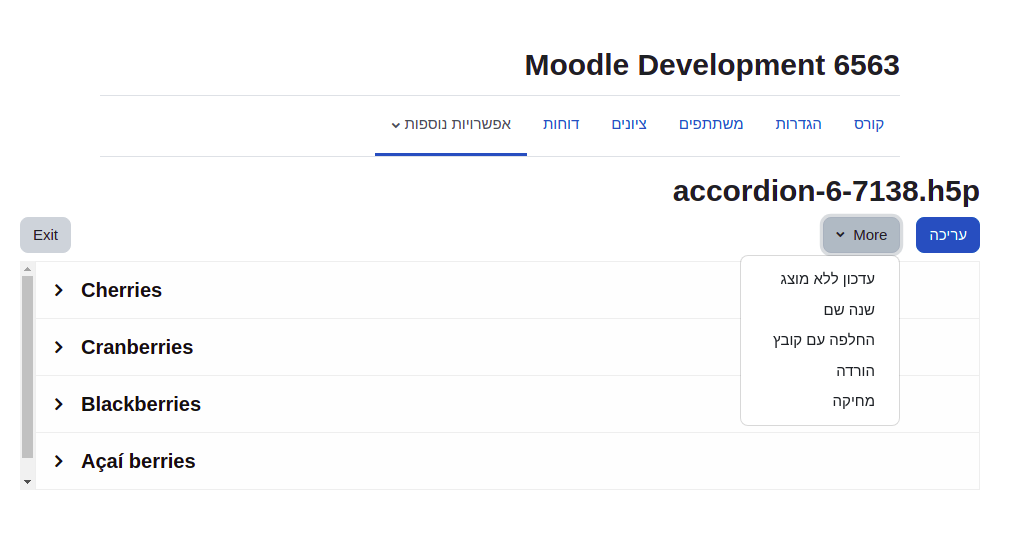Click the Exit button
Image resolution: width=1018 pixels, height=535 pixels.
click(x=45, y=235)
